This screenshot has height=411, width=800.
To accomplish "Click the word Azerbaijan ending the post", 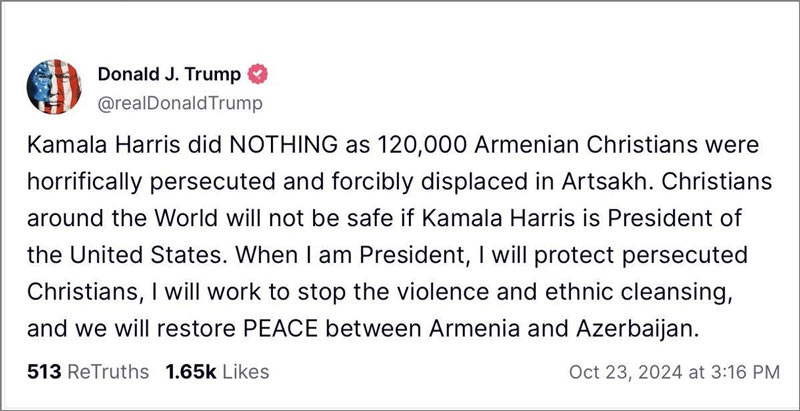I will (x=637, y=330).
